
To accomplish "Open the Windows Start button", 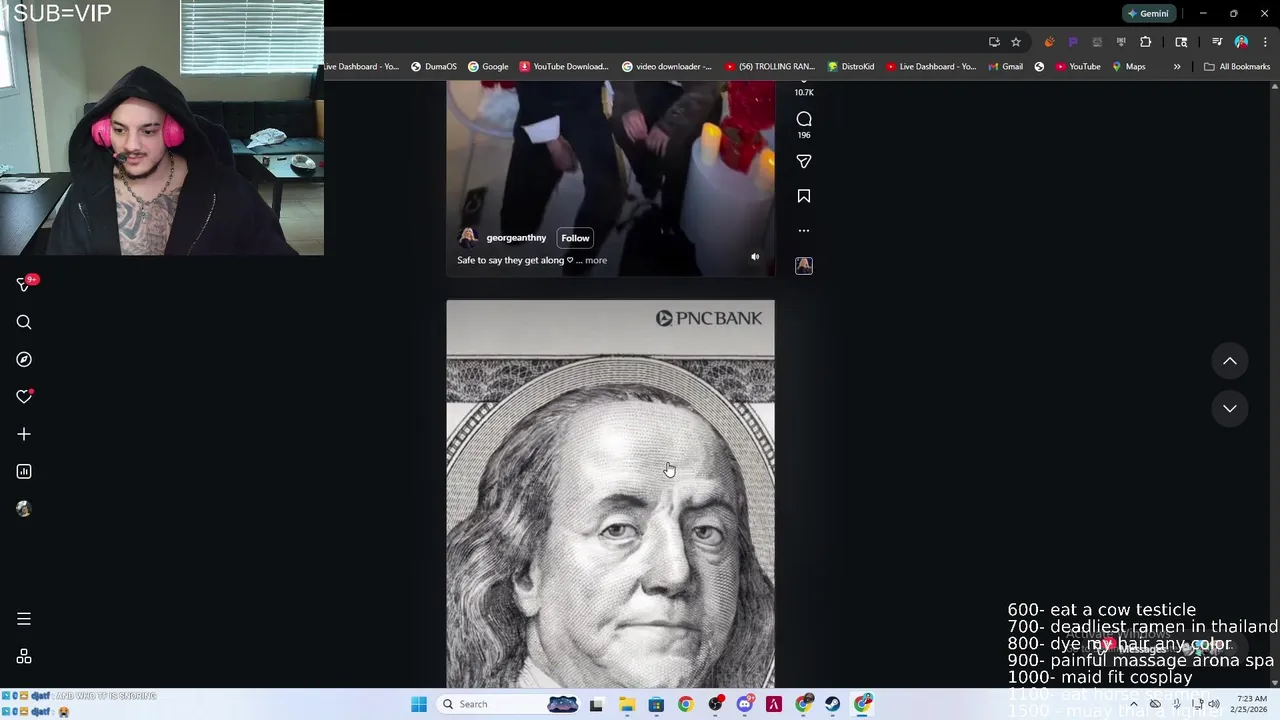I will click(419, 704).
